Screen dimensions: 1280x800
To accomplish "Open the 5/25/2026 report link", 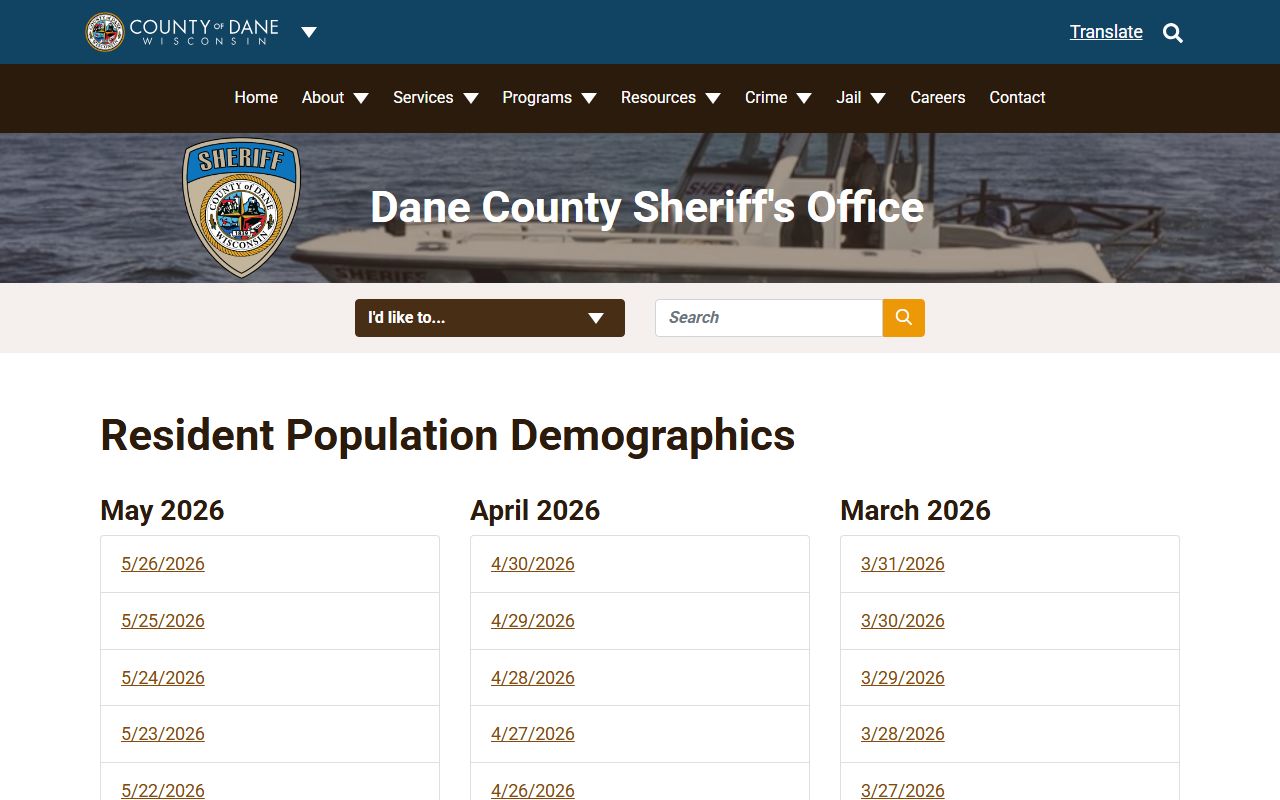I will (x=163, y=621).
